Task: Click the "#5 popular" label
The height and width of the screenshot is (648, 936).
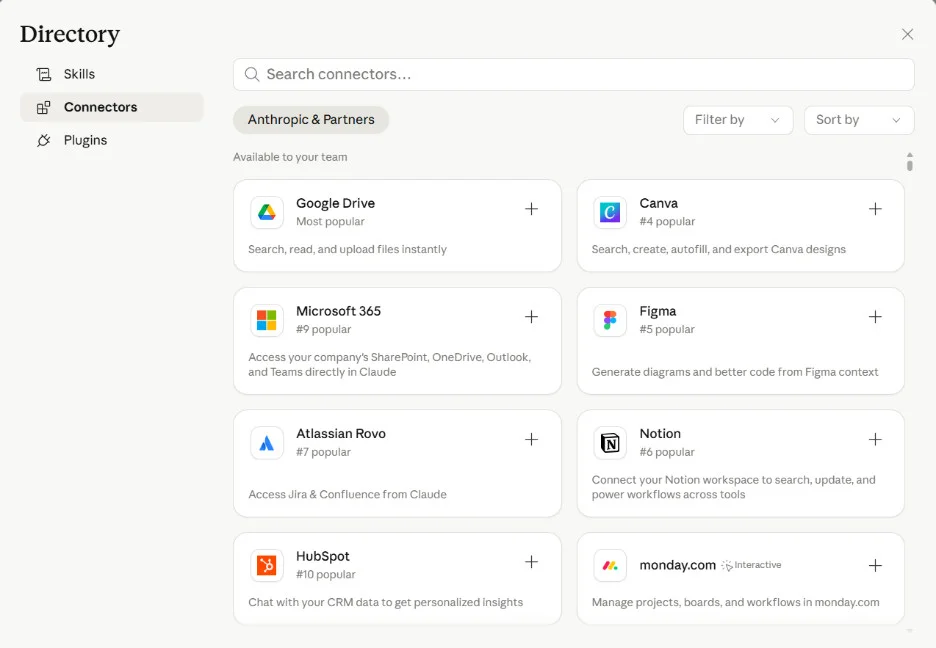Action: pyautogui.click(x=667, y=329)
